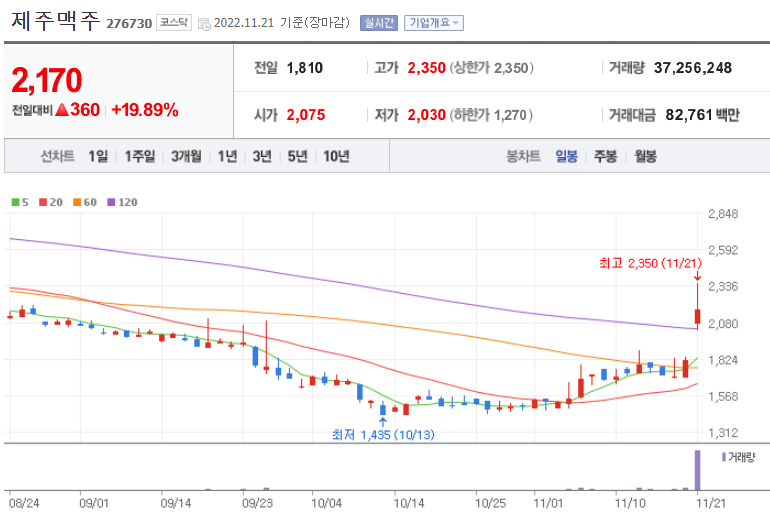Click the 하한가 1,270 lower limit text

point(492,115)
